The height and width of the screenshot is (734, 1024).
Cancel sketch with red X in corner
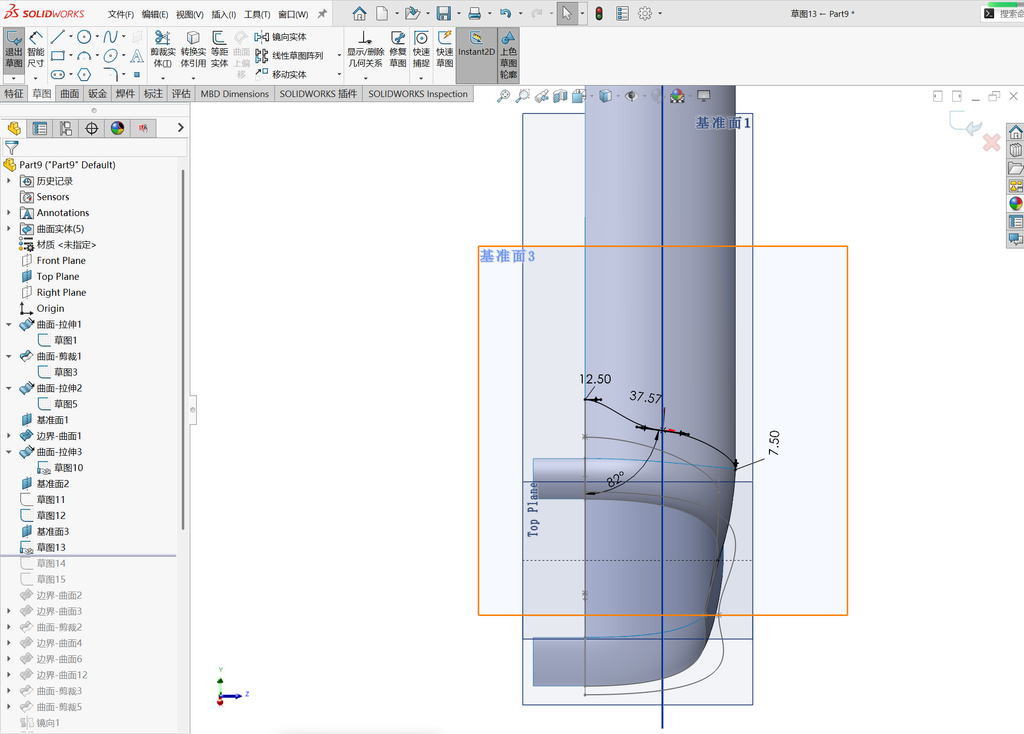(x=991, y=142)
